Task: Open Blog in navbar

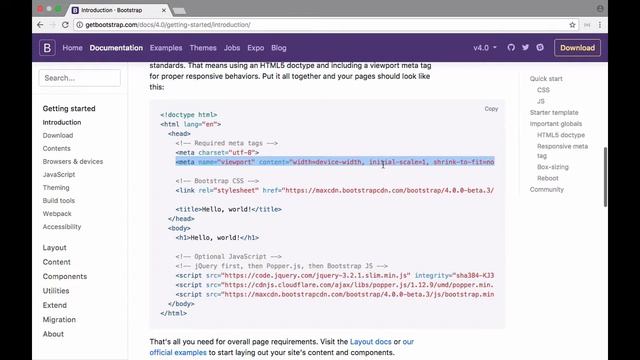Action: 279,48
